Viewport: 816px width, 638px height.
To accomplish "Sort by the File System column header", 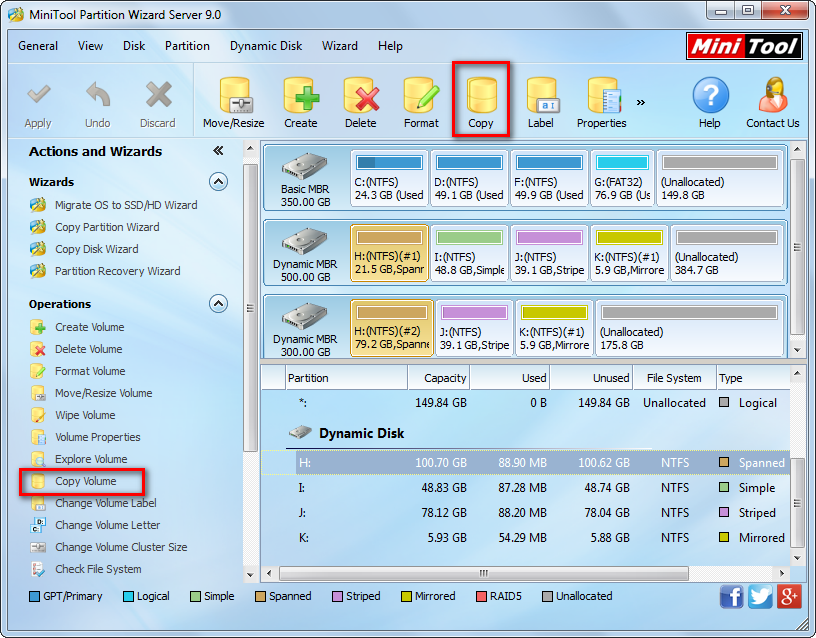I will 674,378.
